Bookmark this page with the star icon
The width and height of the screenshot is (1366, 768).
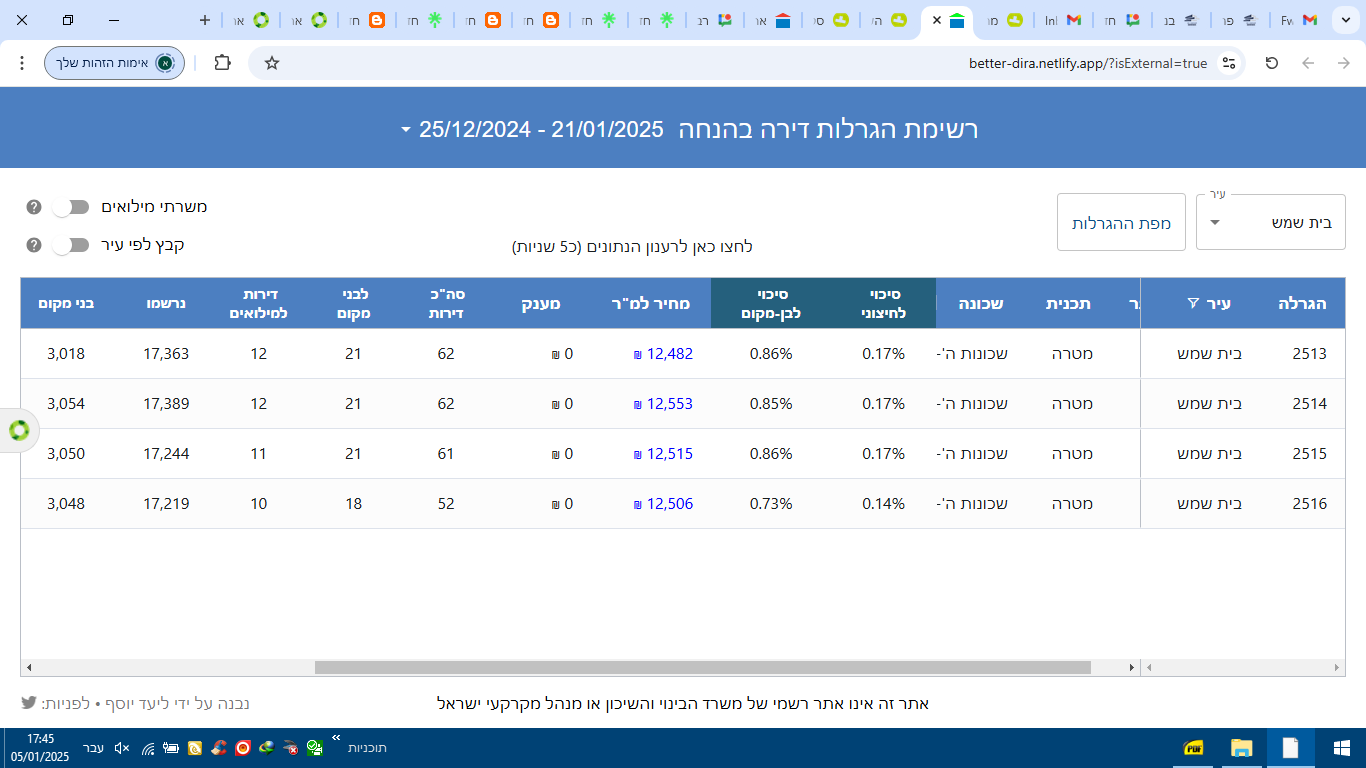coord(272,63)
